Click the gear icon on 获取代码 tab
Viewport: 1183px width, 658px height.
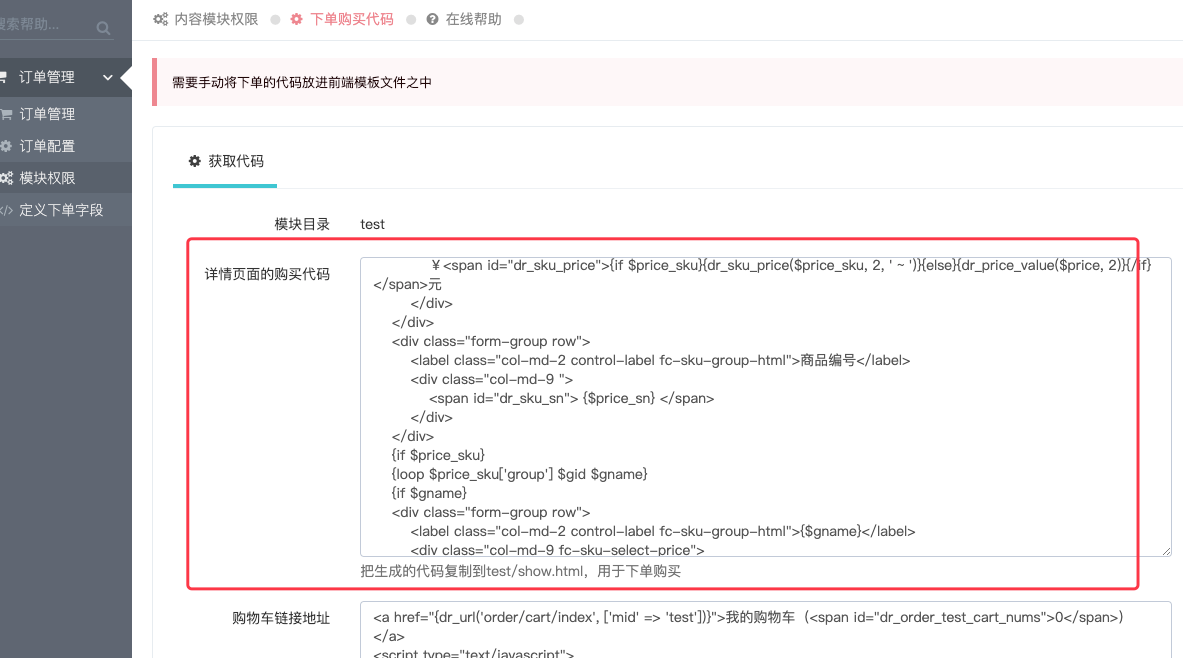click(x=195, y=161)
